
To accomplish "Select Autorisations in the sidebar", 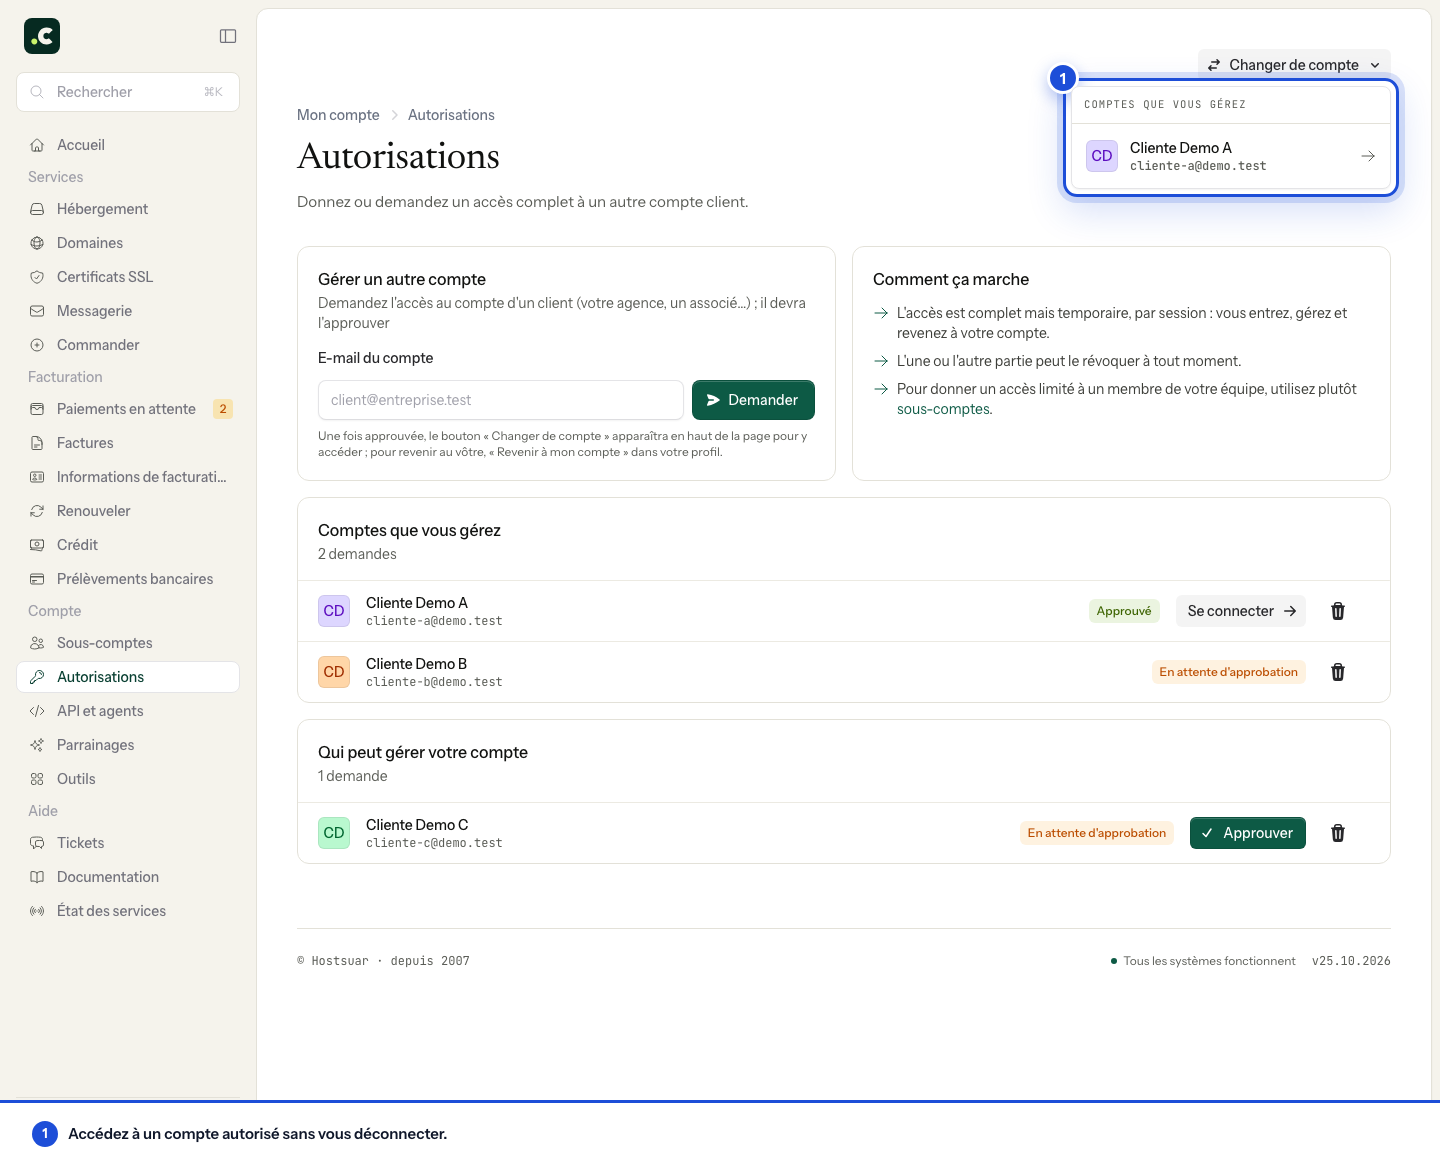I will click(x=128, y=677).
